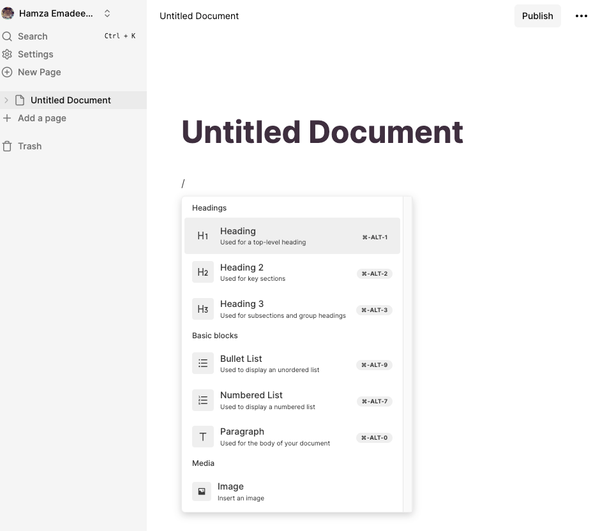Viewport: 600px width, 531px height.
Task: Click the Paragraph T icon
Action: 203,437
